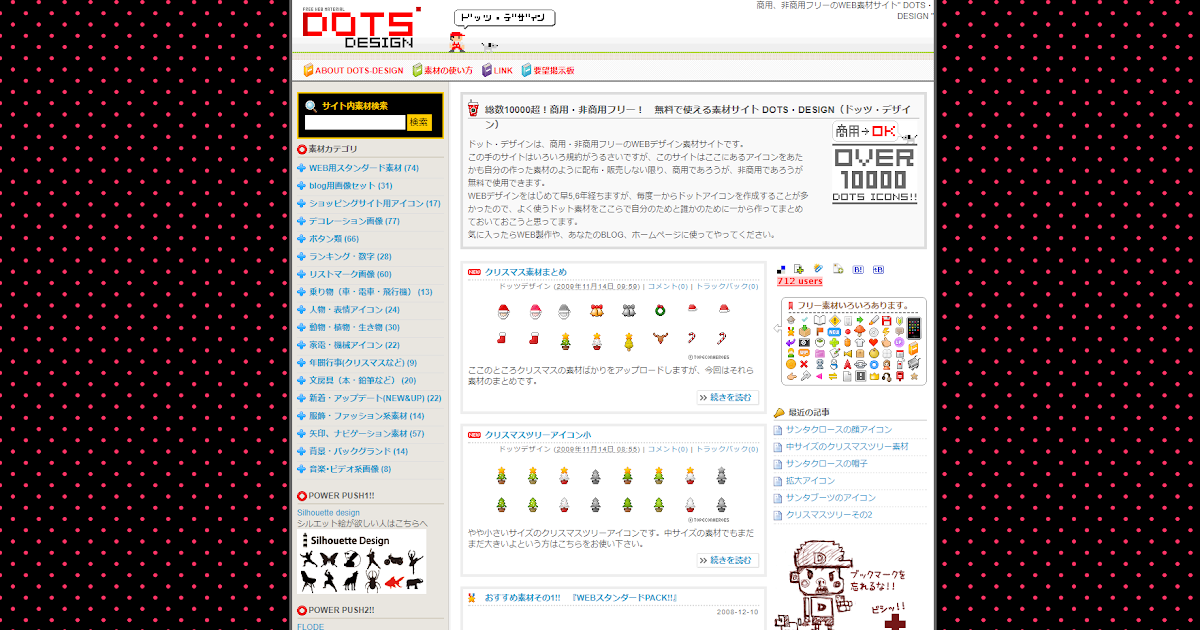Open ABOUT DOTS-DESIGN in navigation bar

point(354,71)
